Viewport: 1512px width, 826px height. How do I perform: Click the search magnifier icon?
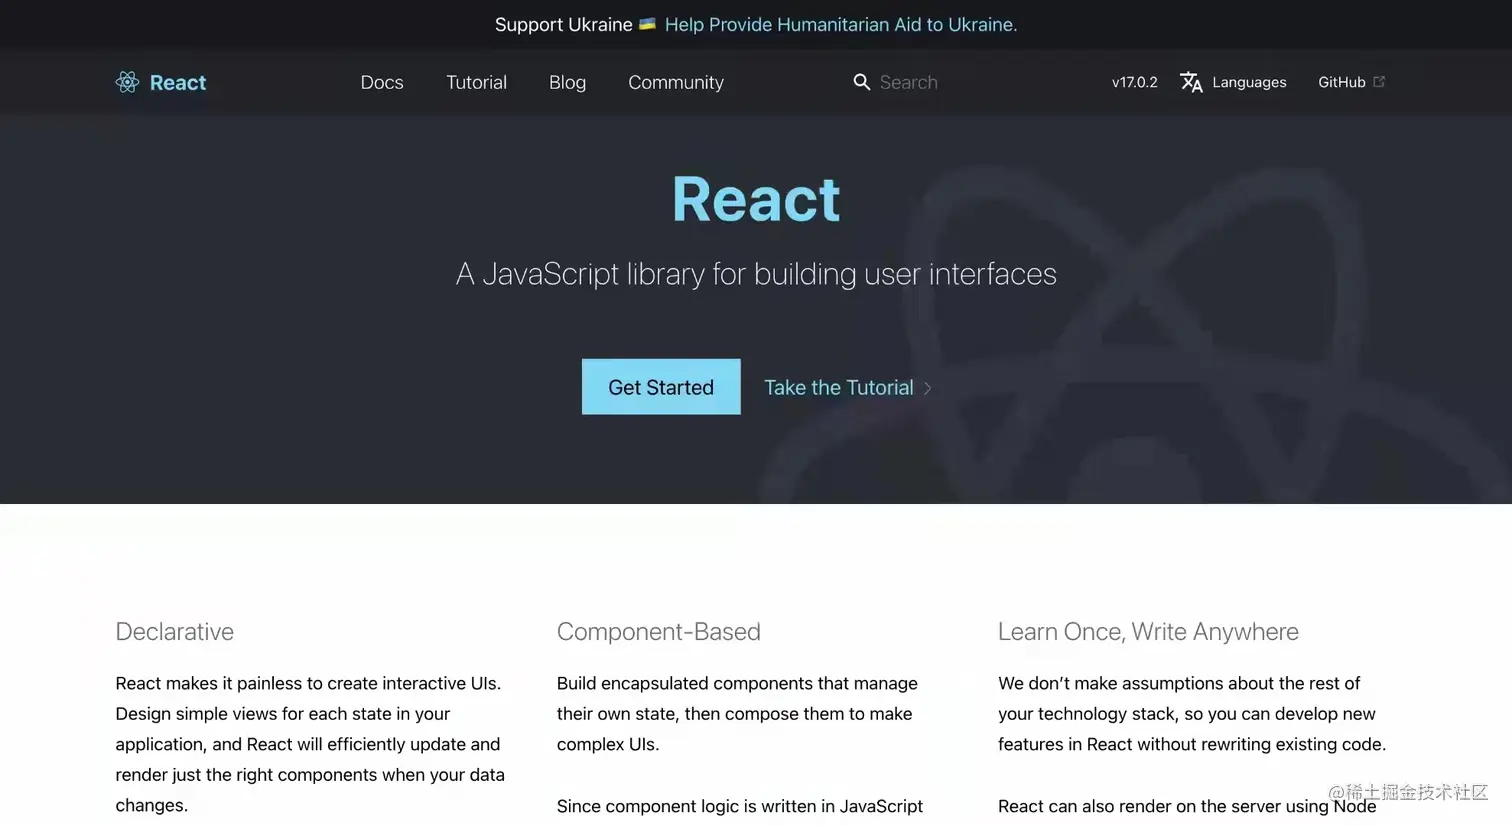click(x=861, y=82)
